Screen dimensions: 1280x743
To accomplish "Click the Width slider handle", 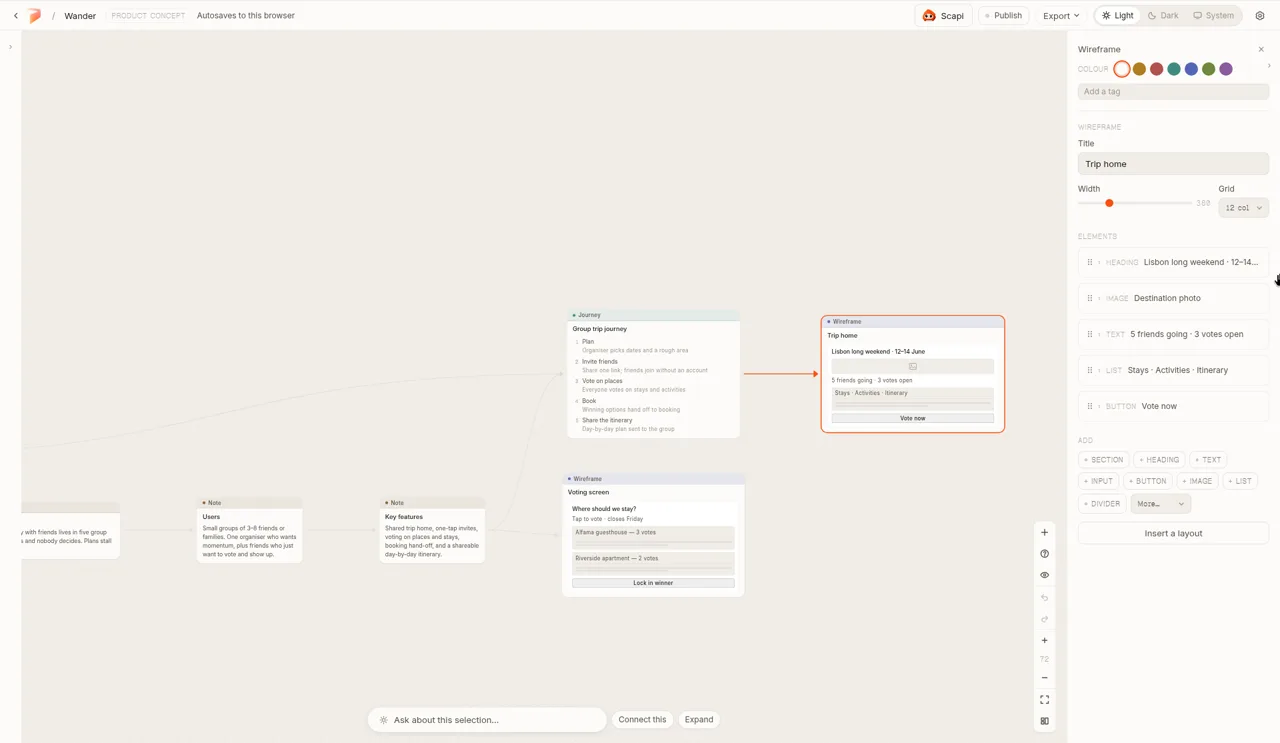I will (x=1109, y=203).
